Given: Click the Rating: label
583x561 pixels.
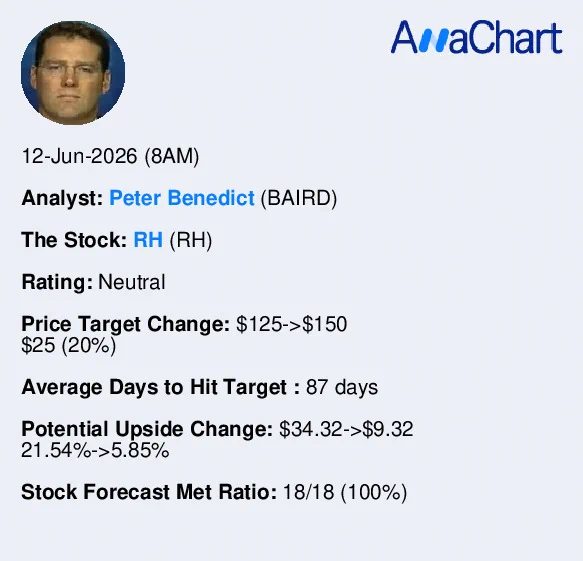Looking at the screenshot, I should point(57,283).
